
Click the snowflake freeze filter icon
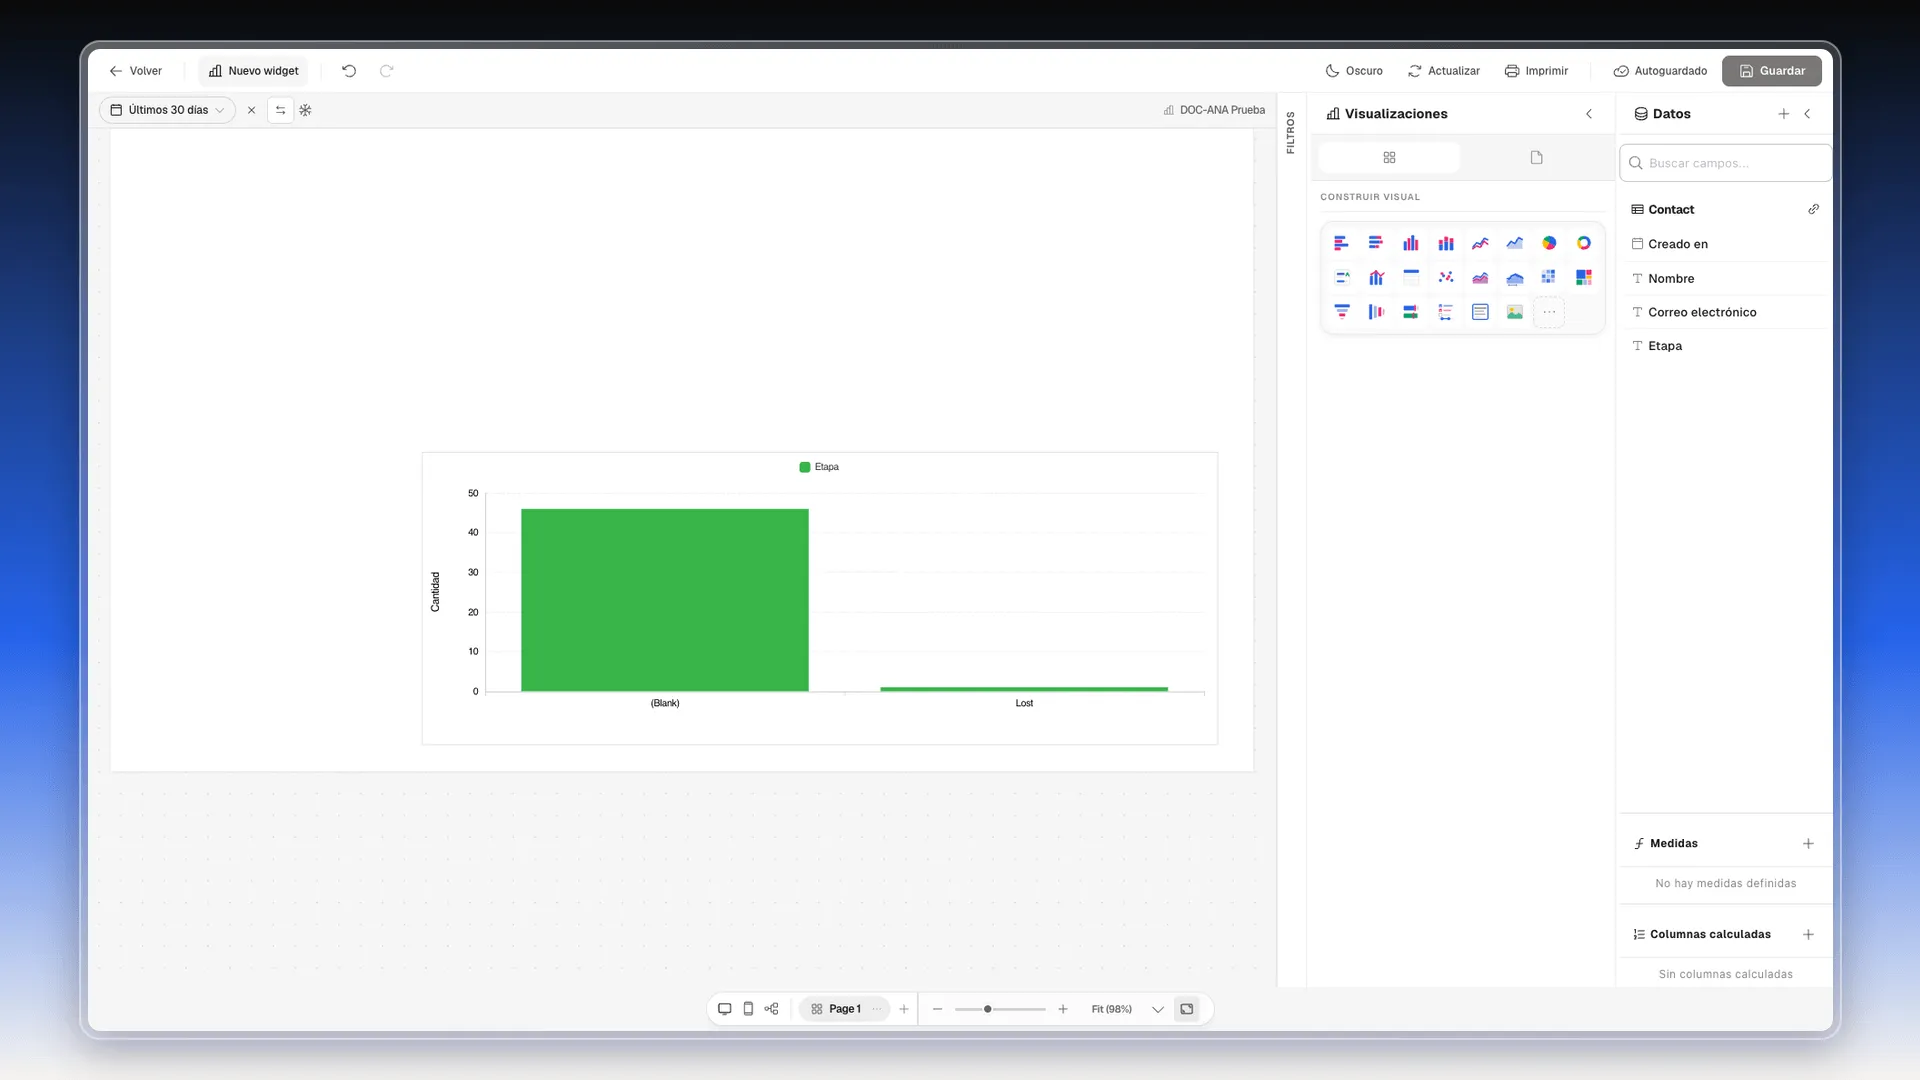click(x=306, y=110)
